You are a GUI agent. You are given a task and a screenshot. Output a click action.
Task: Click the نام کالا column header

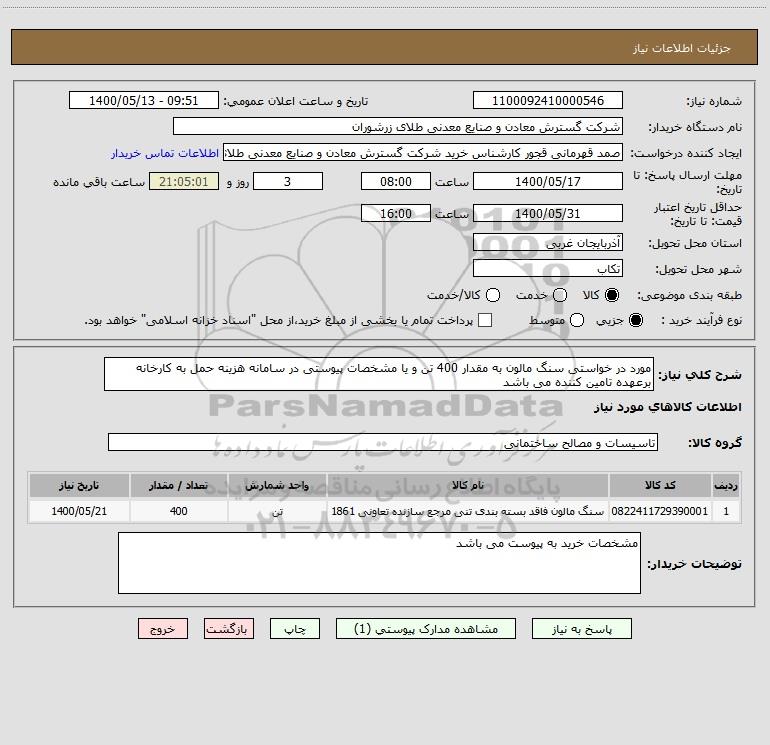tap(468, 485)
